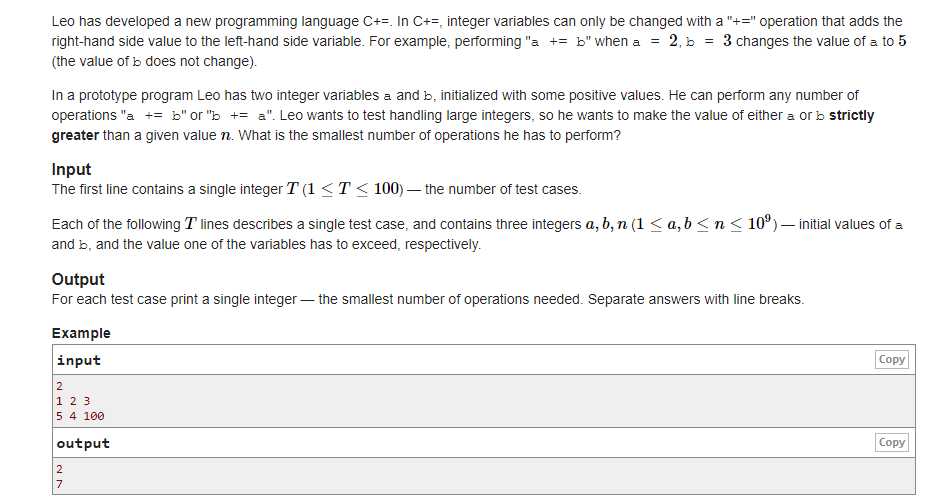Click the code snippet 'b += a' in second paragraph
Viewport: 926px width, 503px height.
pos(239,116)
